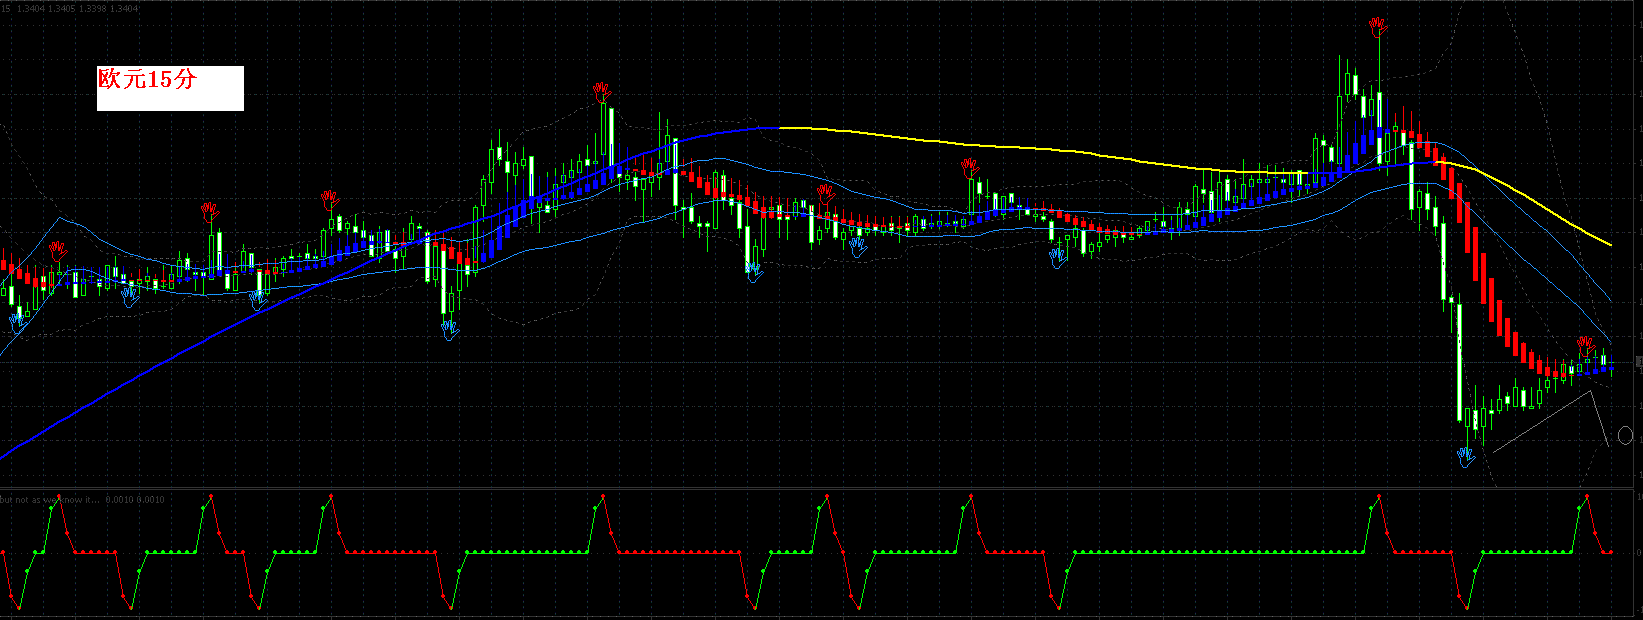Click indicator label 'but not as we know it...'

point(50,499)
